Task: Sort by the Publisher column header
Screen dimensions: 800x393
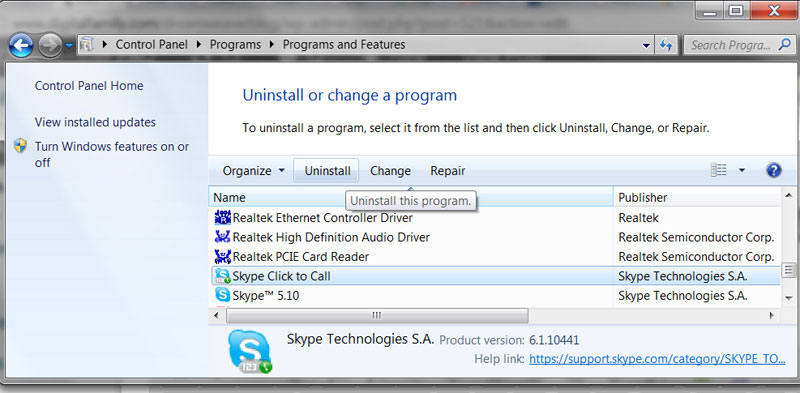Action: pyautogui.click(x=697, y=198)
